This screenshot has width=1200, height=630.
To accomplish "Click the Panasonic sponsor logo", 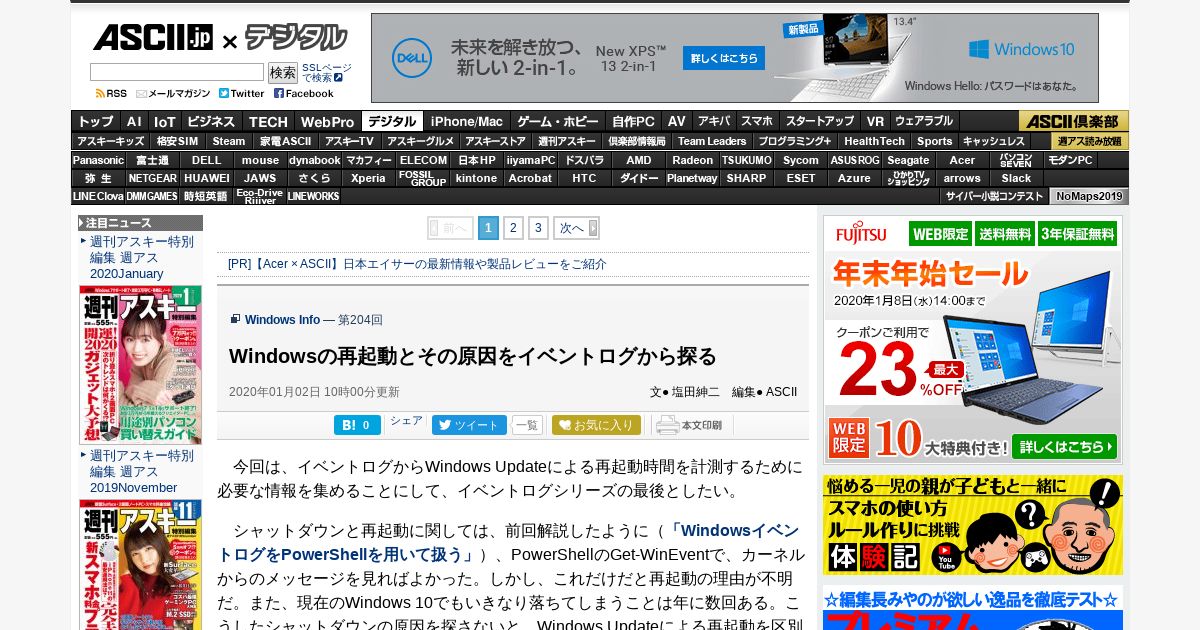I will click(x=98, y=160).
